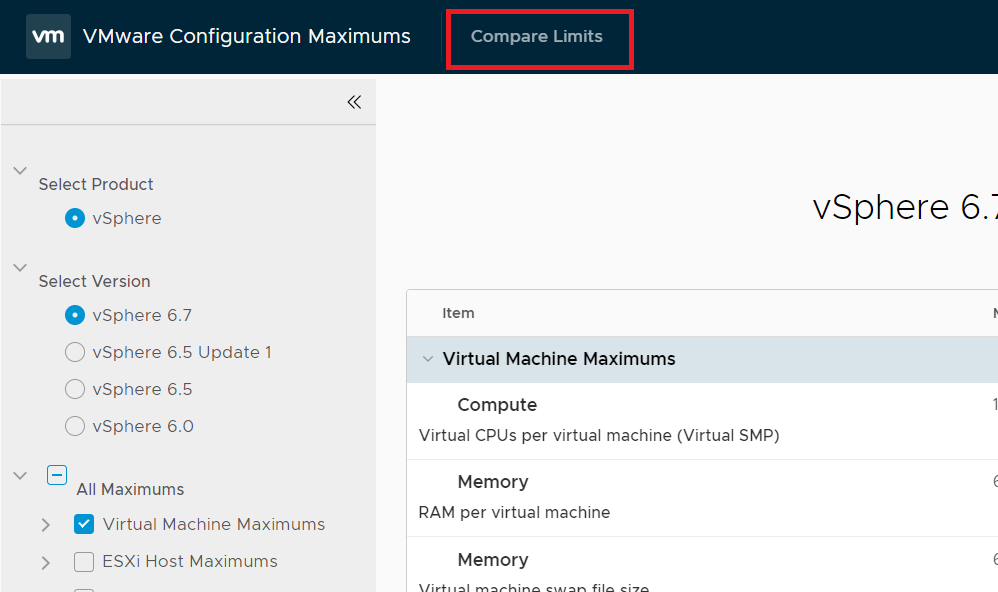Image resolution: width=998 pixels, height=592 pixels.
Task: Click the Select Version heading
Action: [94, 281]
